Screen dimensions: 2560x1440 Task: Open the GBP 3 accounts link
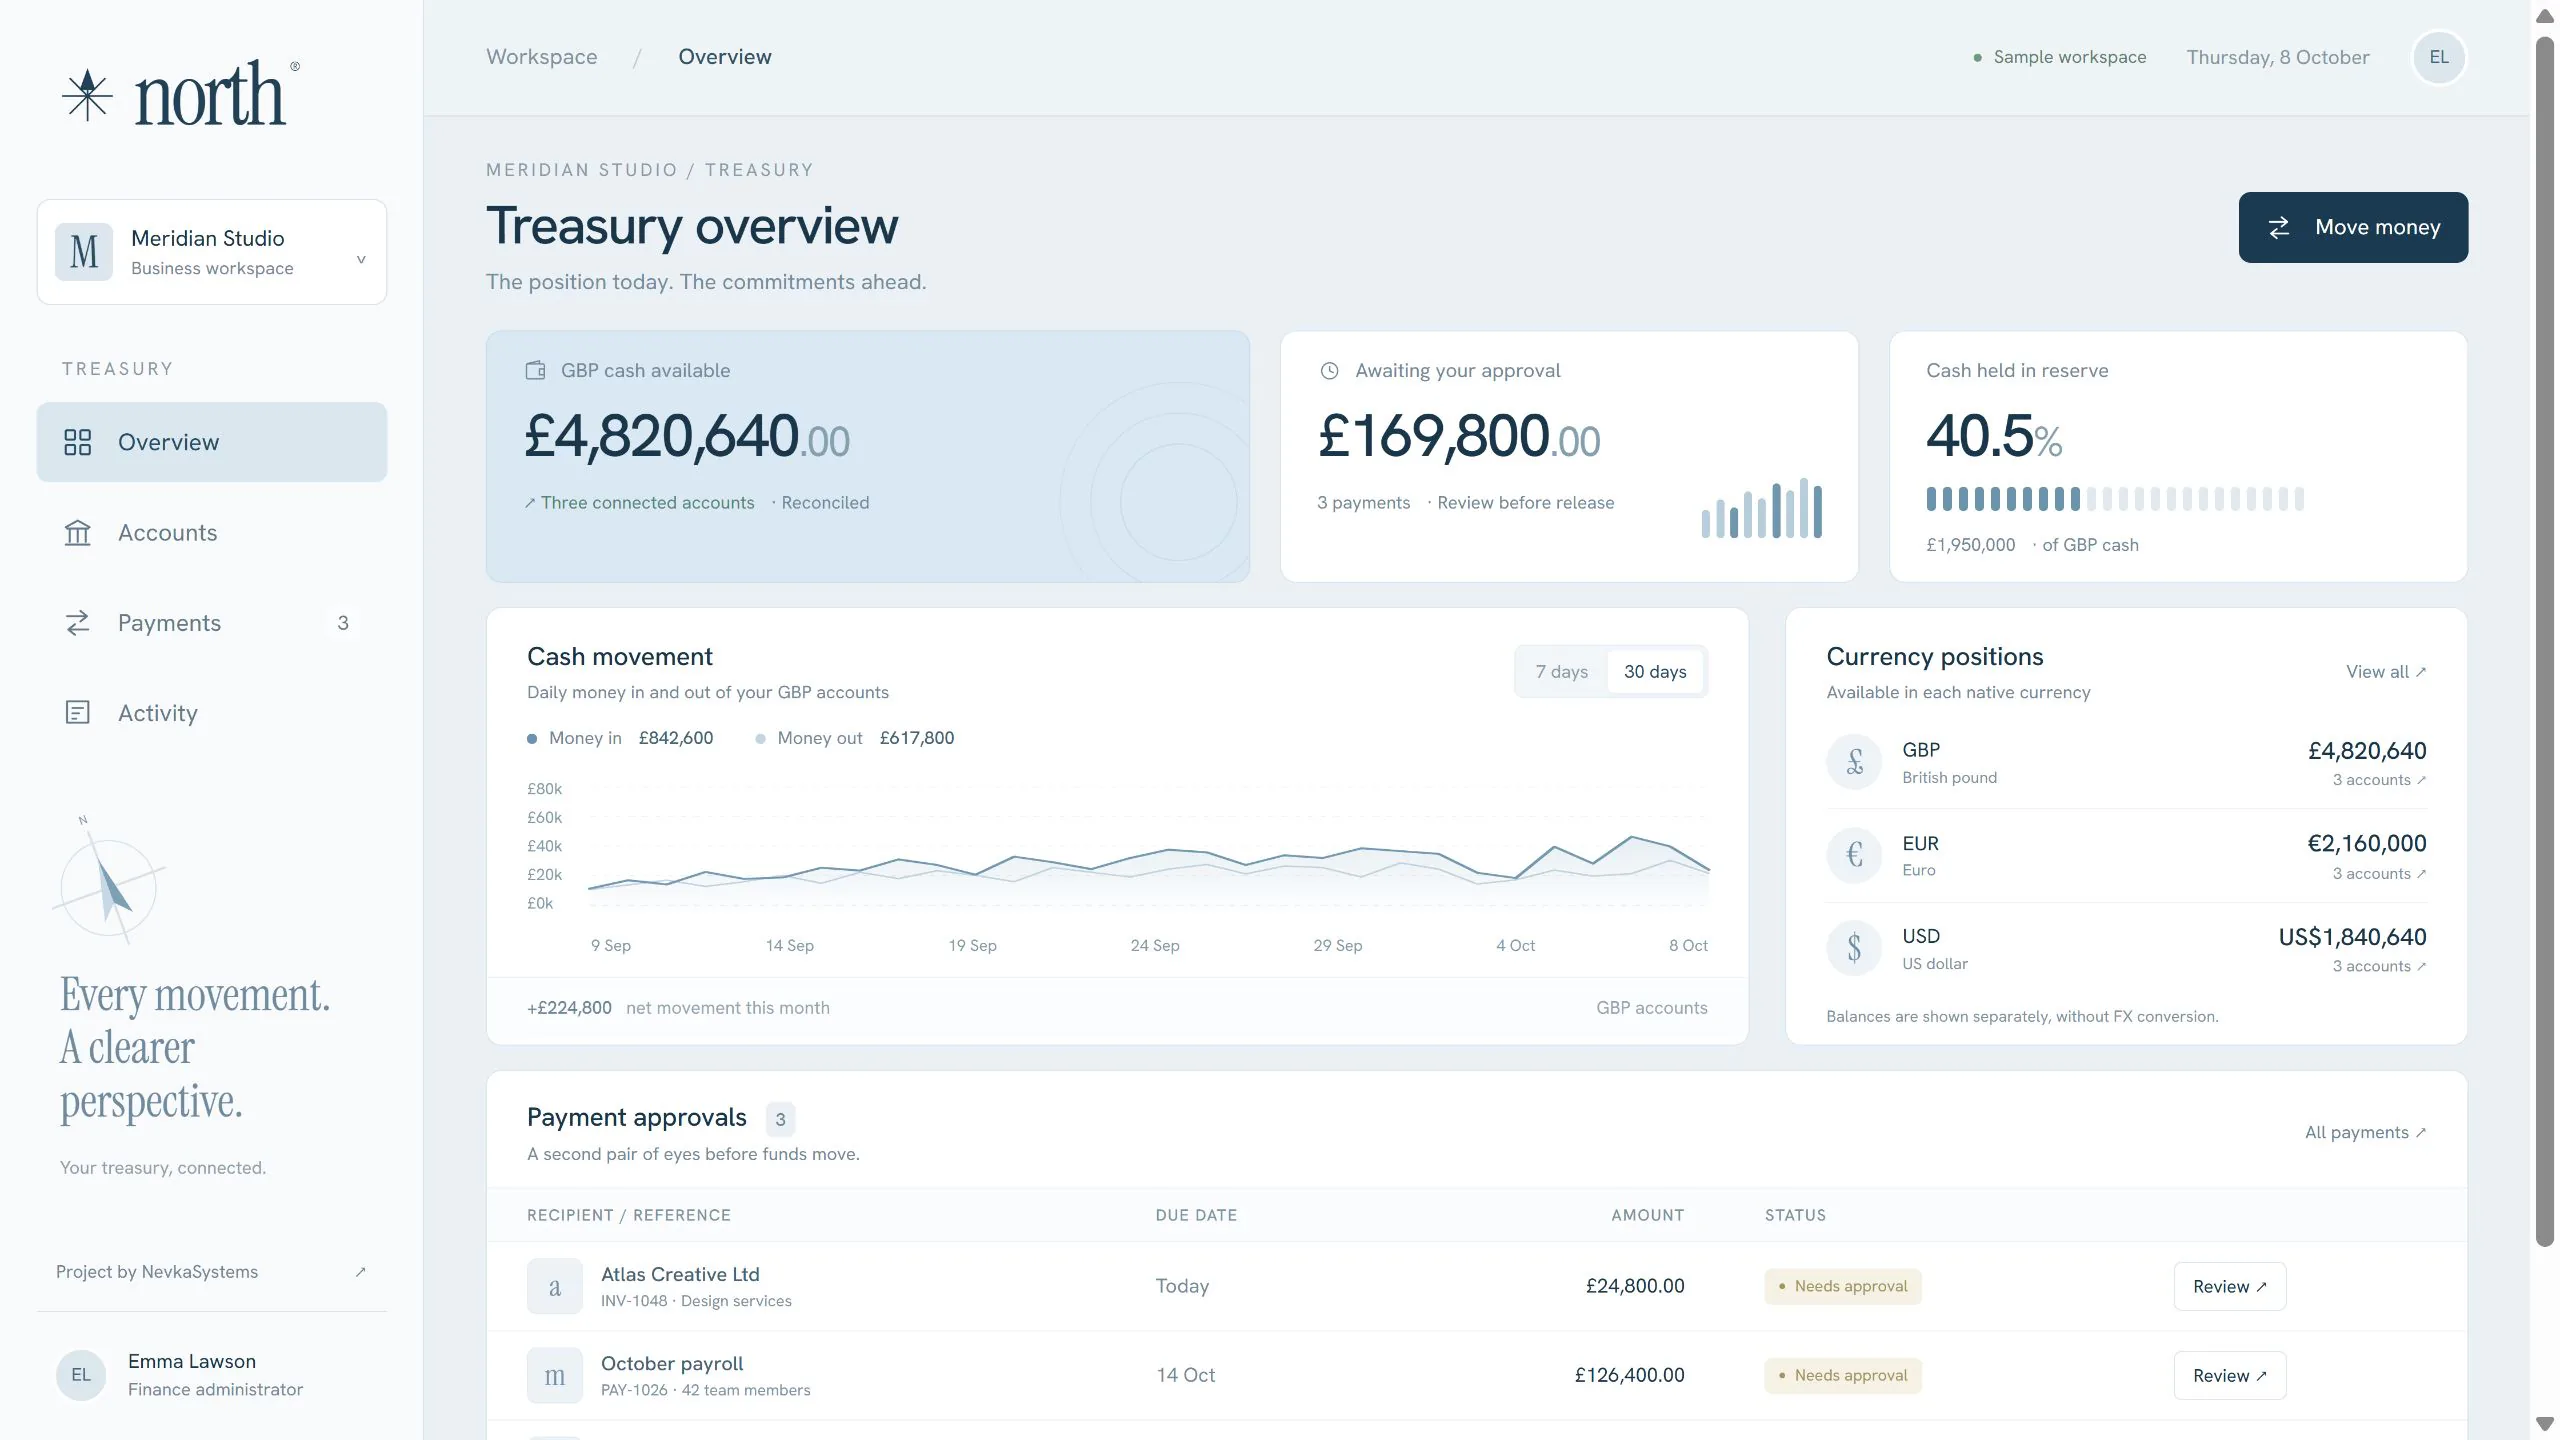tap(2379, 780)
